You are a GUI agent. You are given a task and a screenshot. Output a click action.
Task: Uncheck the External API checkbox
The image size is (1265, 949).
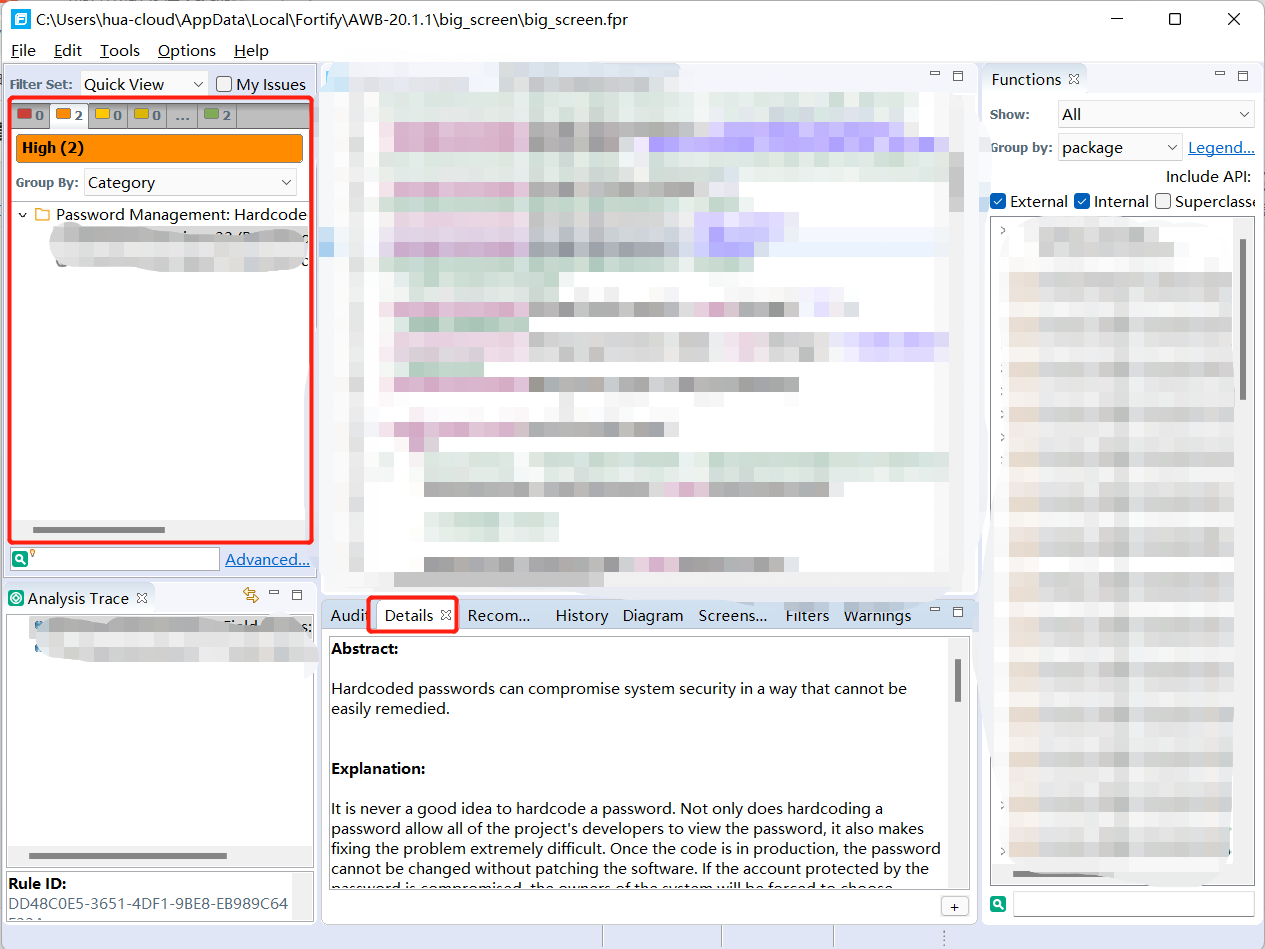[998, 201]
